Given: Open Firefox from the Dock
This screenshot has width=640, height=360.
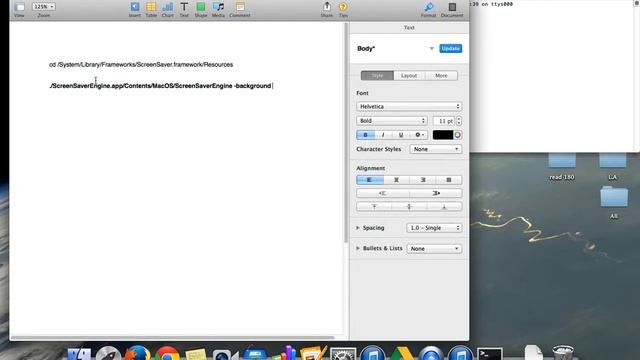Looking at the screenshot, I should point(138,353).
